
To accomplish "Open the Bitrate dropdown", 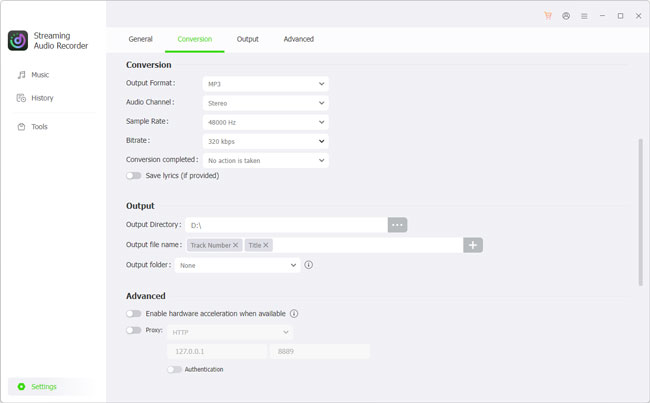I will 266,141.
